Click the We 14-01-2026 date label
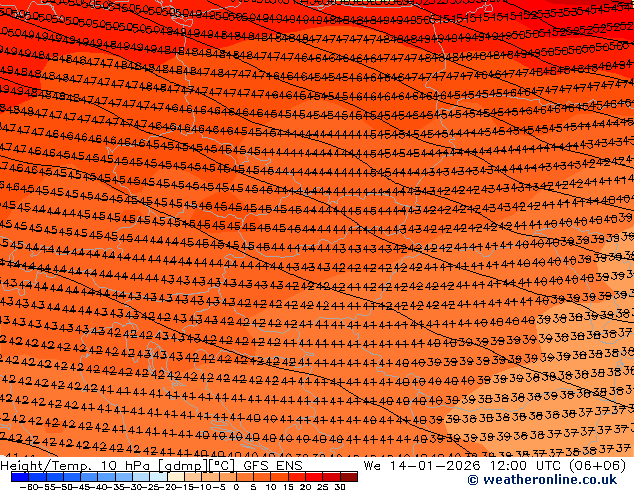The width and height of the screenshot is (634, 490). click(422, 466)
